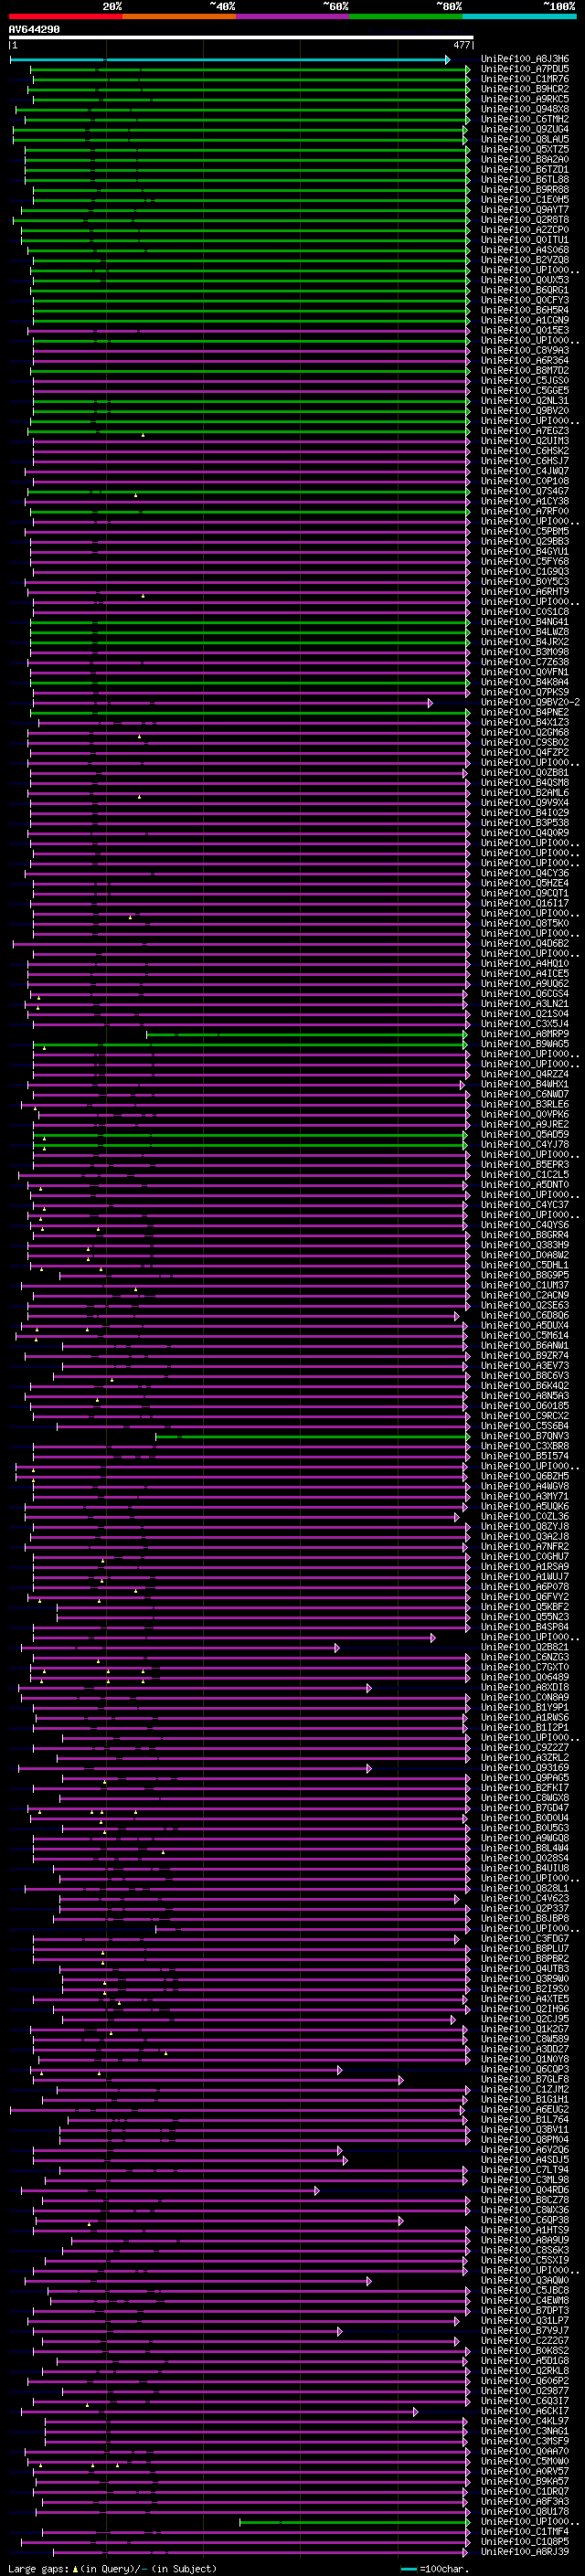
Task: Select label UniRef100_C6HSK2
Action: pos(525,451)
